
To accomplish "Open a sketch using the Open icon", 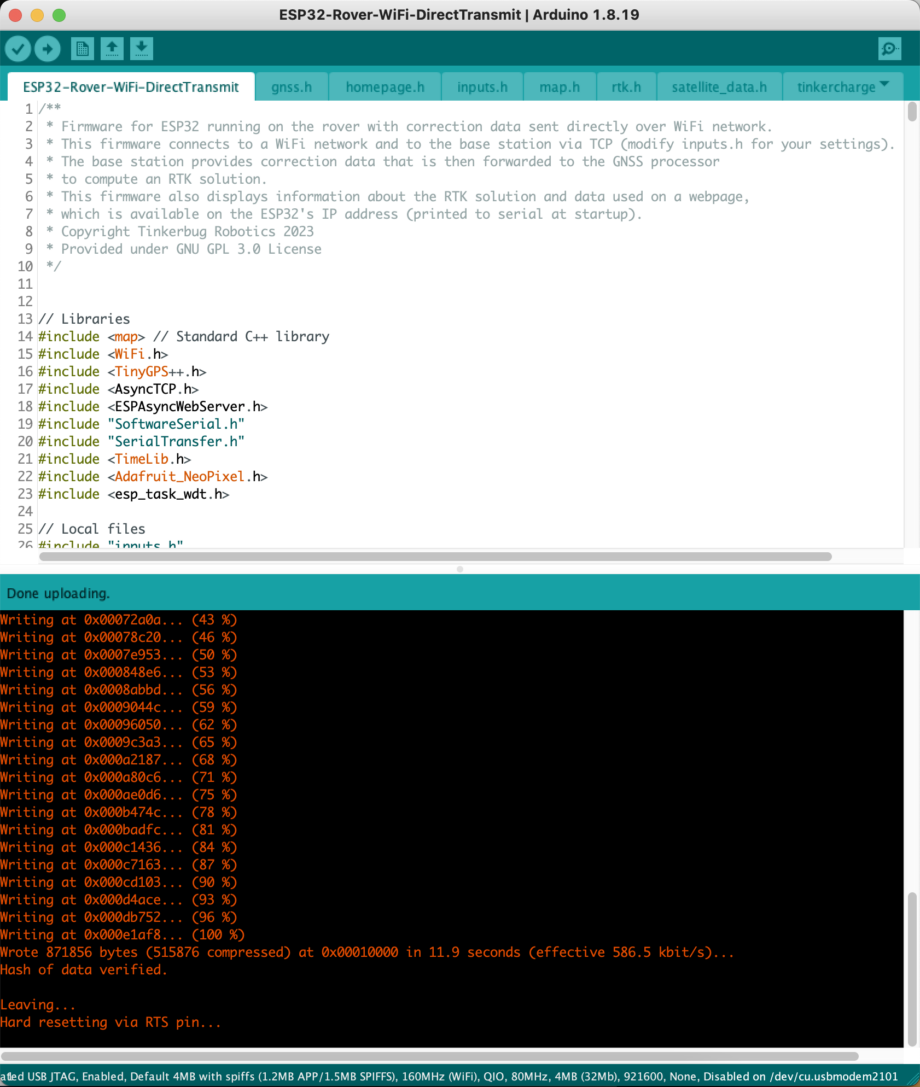I will [x=112, y=48].
